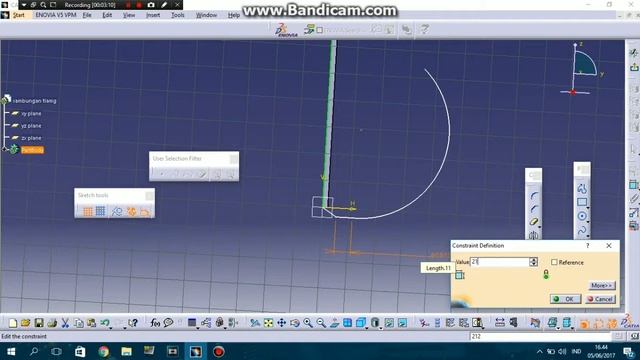Open the File menu
The image size is (640, 360).
(x=87, y=15)
